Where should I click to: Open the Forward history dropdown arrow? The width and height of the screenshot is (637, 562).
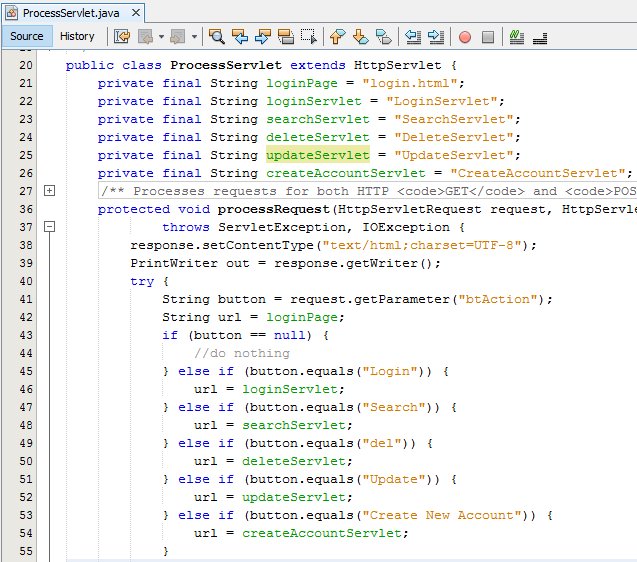point(194,37)
